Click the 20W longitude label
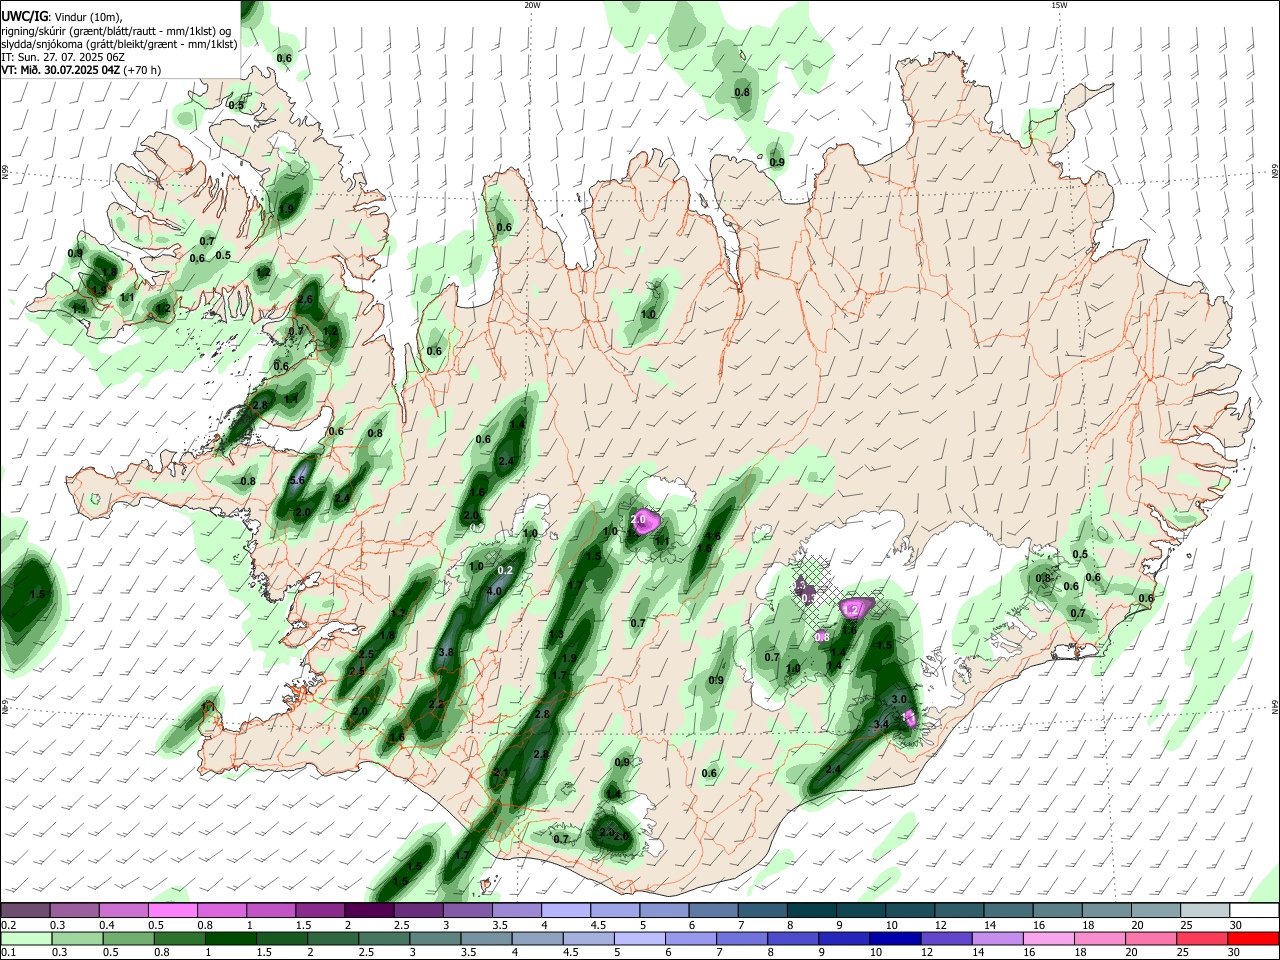The width and height of the screenshot is (1280, 960). pyautogui.click(x=532, y=5)
